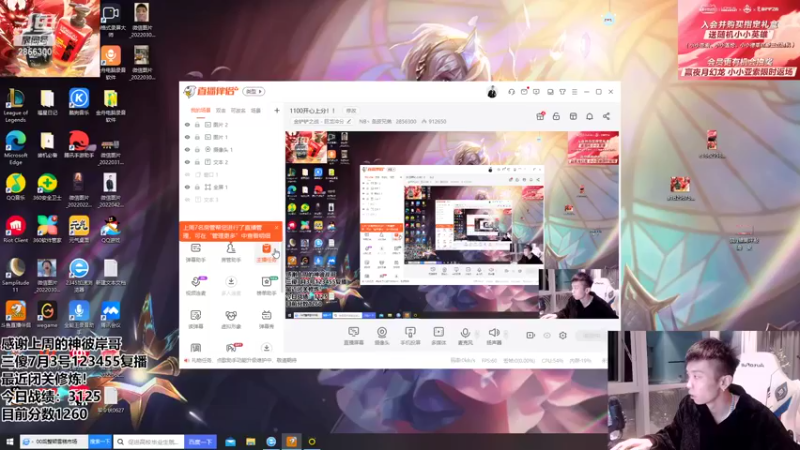Add a 多媒体 media source
The width and height of the screenshot is (800, 450).
[x=438, y=336]
